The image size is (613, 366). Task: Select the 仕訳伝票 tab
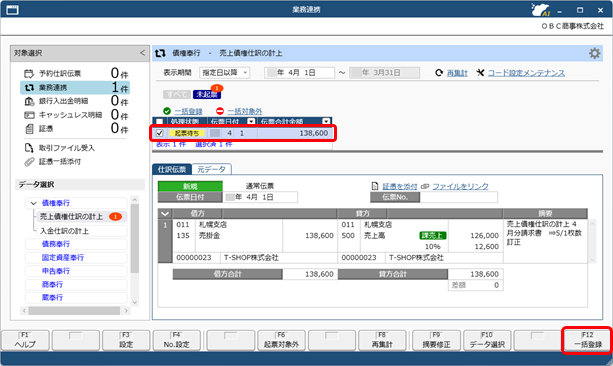pos(172,169)
